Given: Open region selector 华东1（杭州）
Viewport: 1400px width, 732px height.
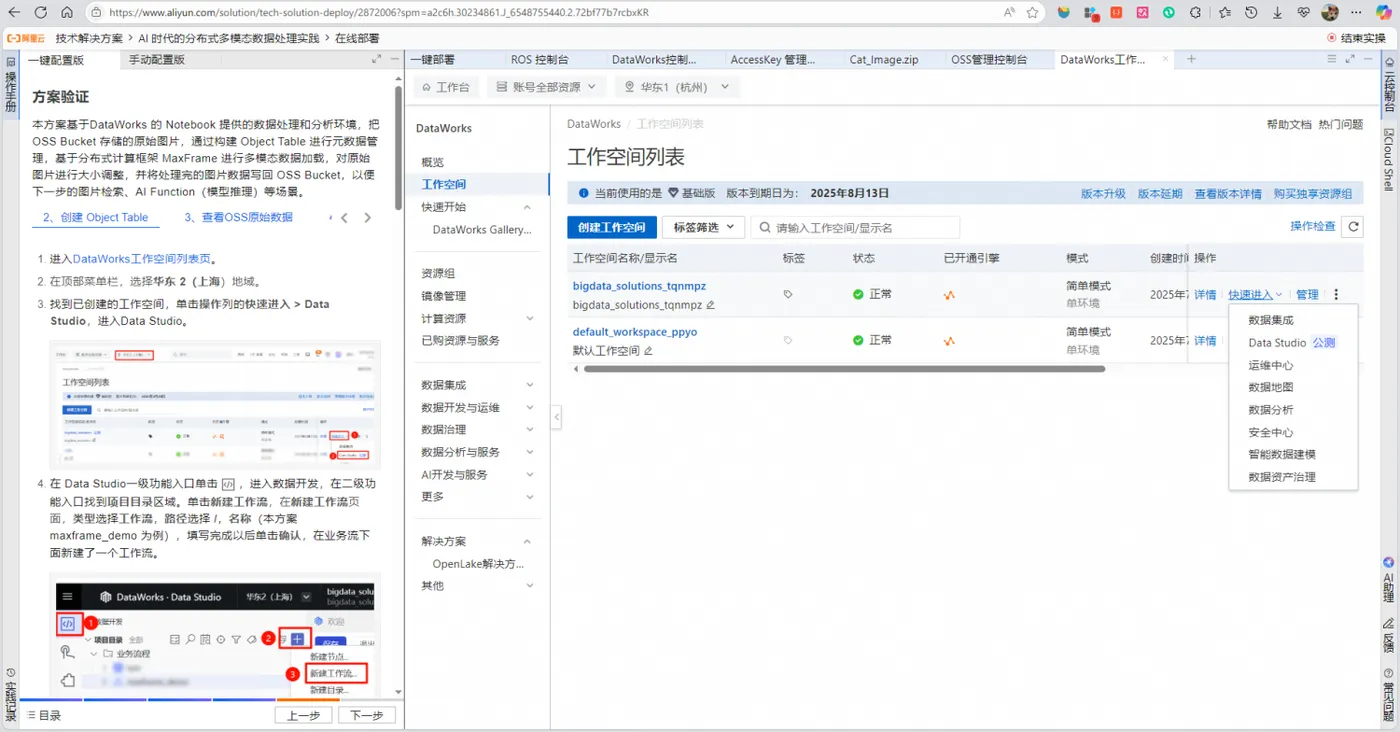Looking at the screenshot, I should [677, 87].
